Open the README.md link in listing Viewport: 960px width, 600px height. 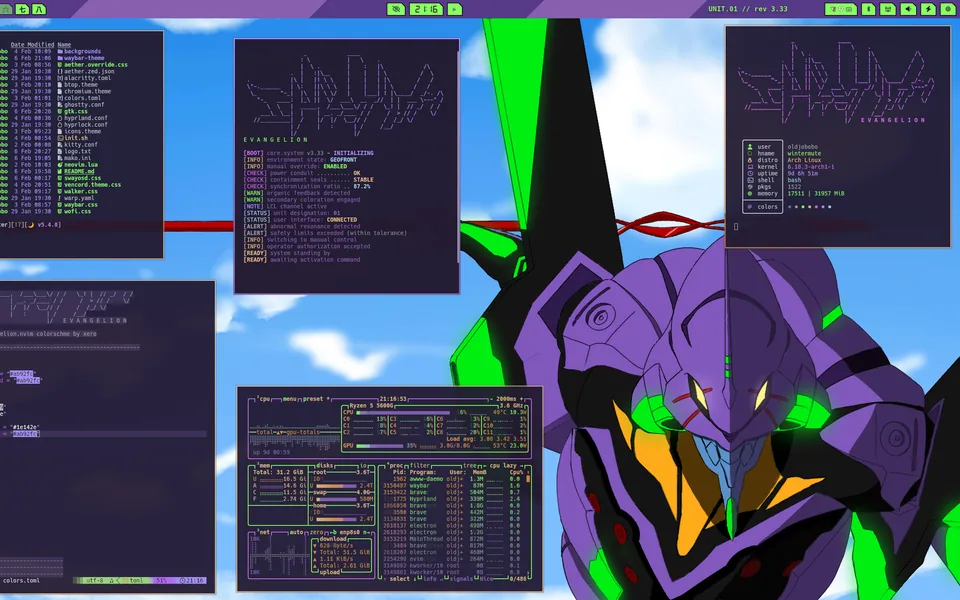[x=80, y=171]
